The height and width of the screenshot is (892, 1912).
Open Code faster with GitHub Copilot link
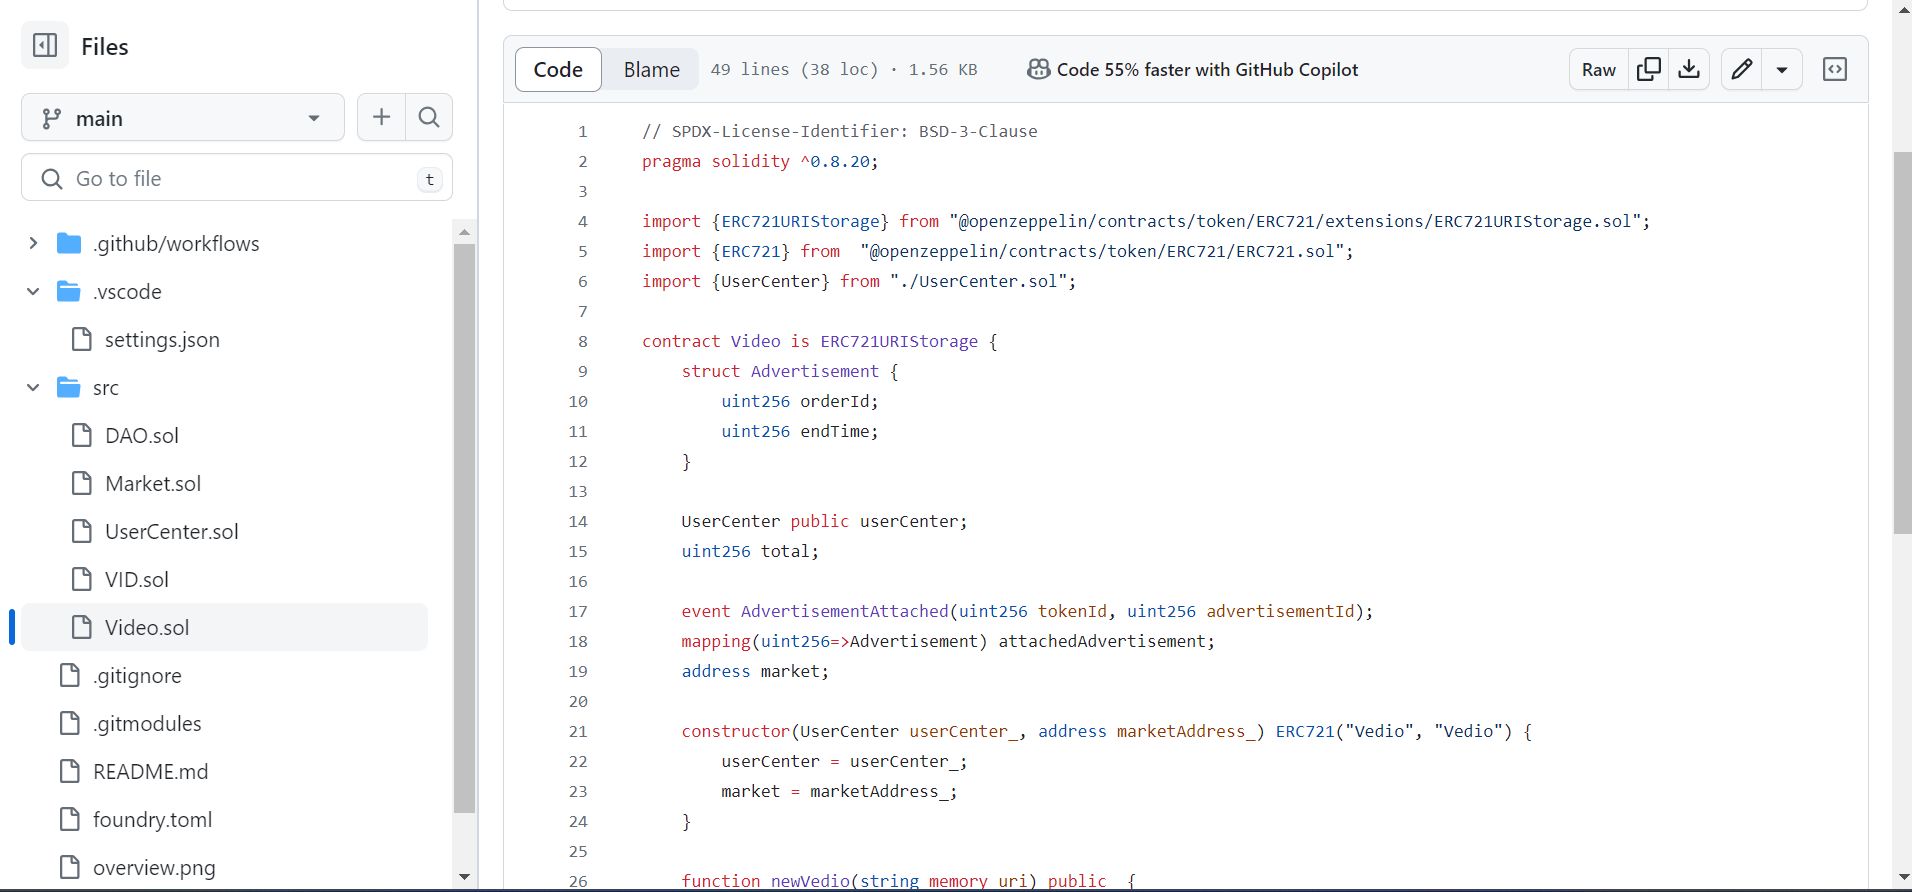point(1207,69)
